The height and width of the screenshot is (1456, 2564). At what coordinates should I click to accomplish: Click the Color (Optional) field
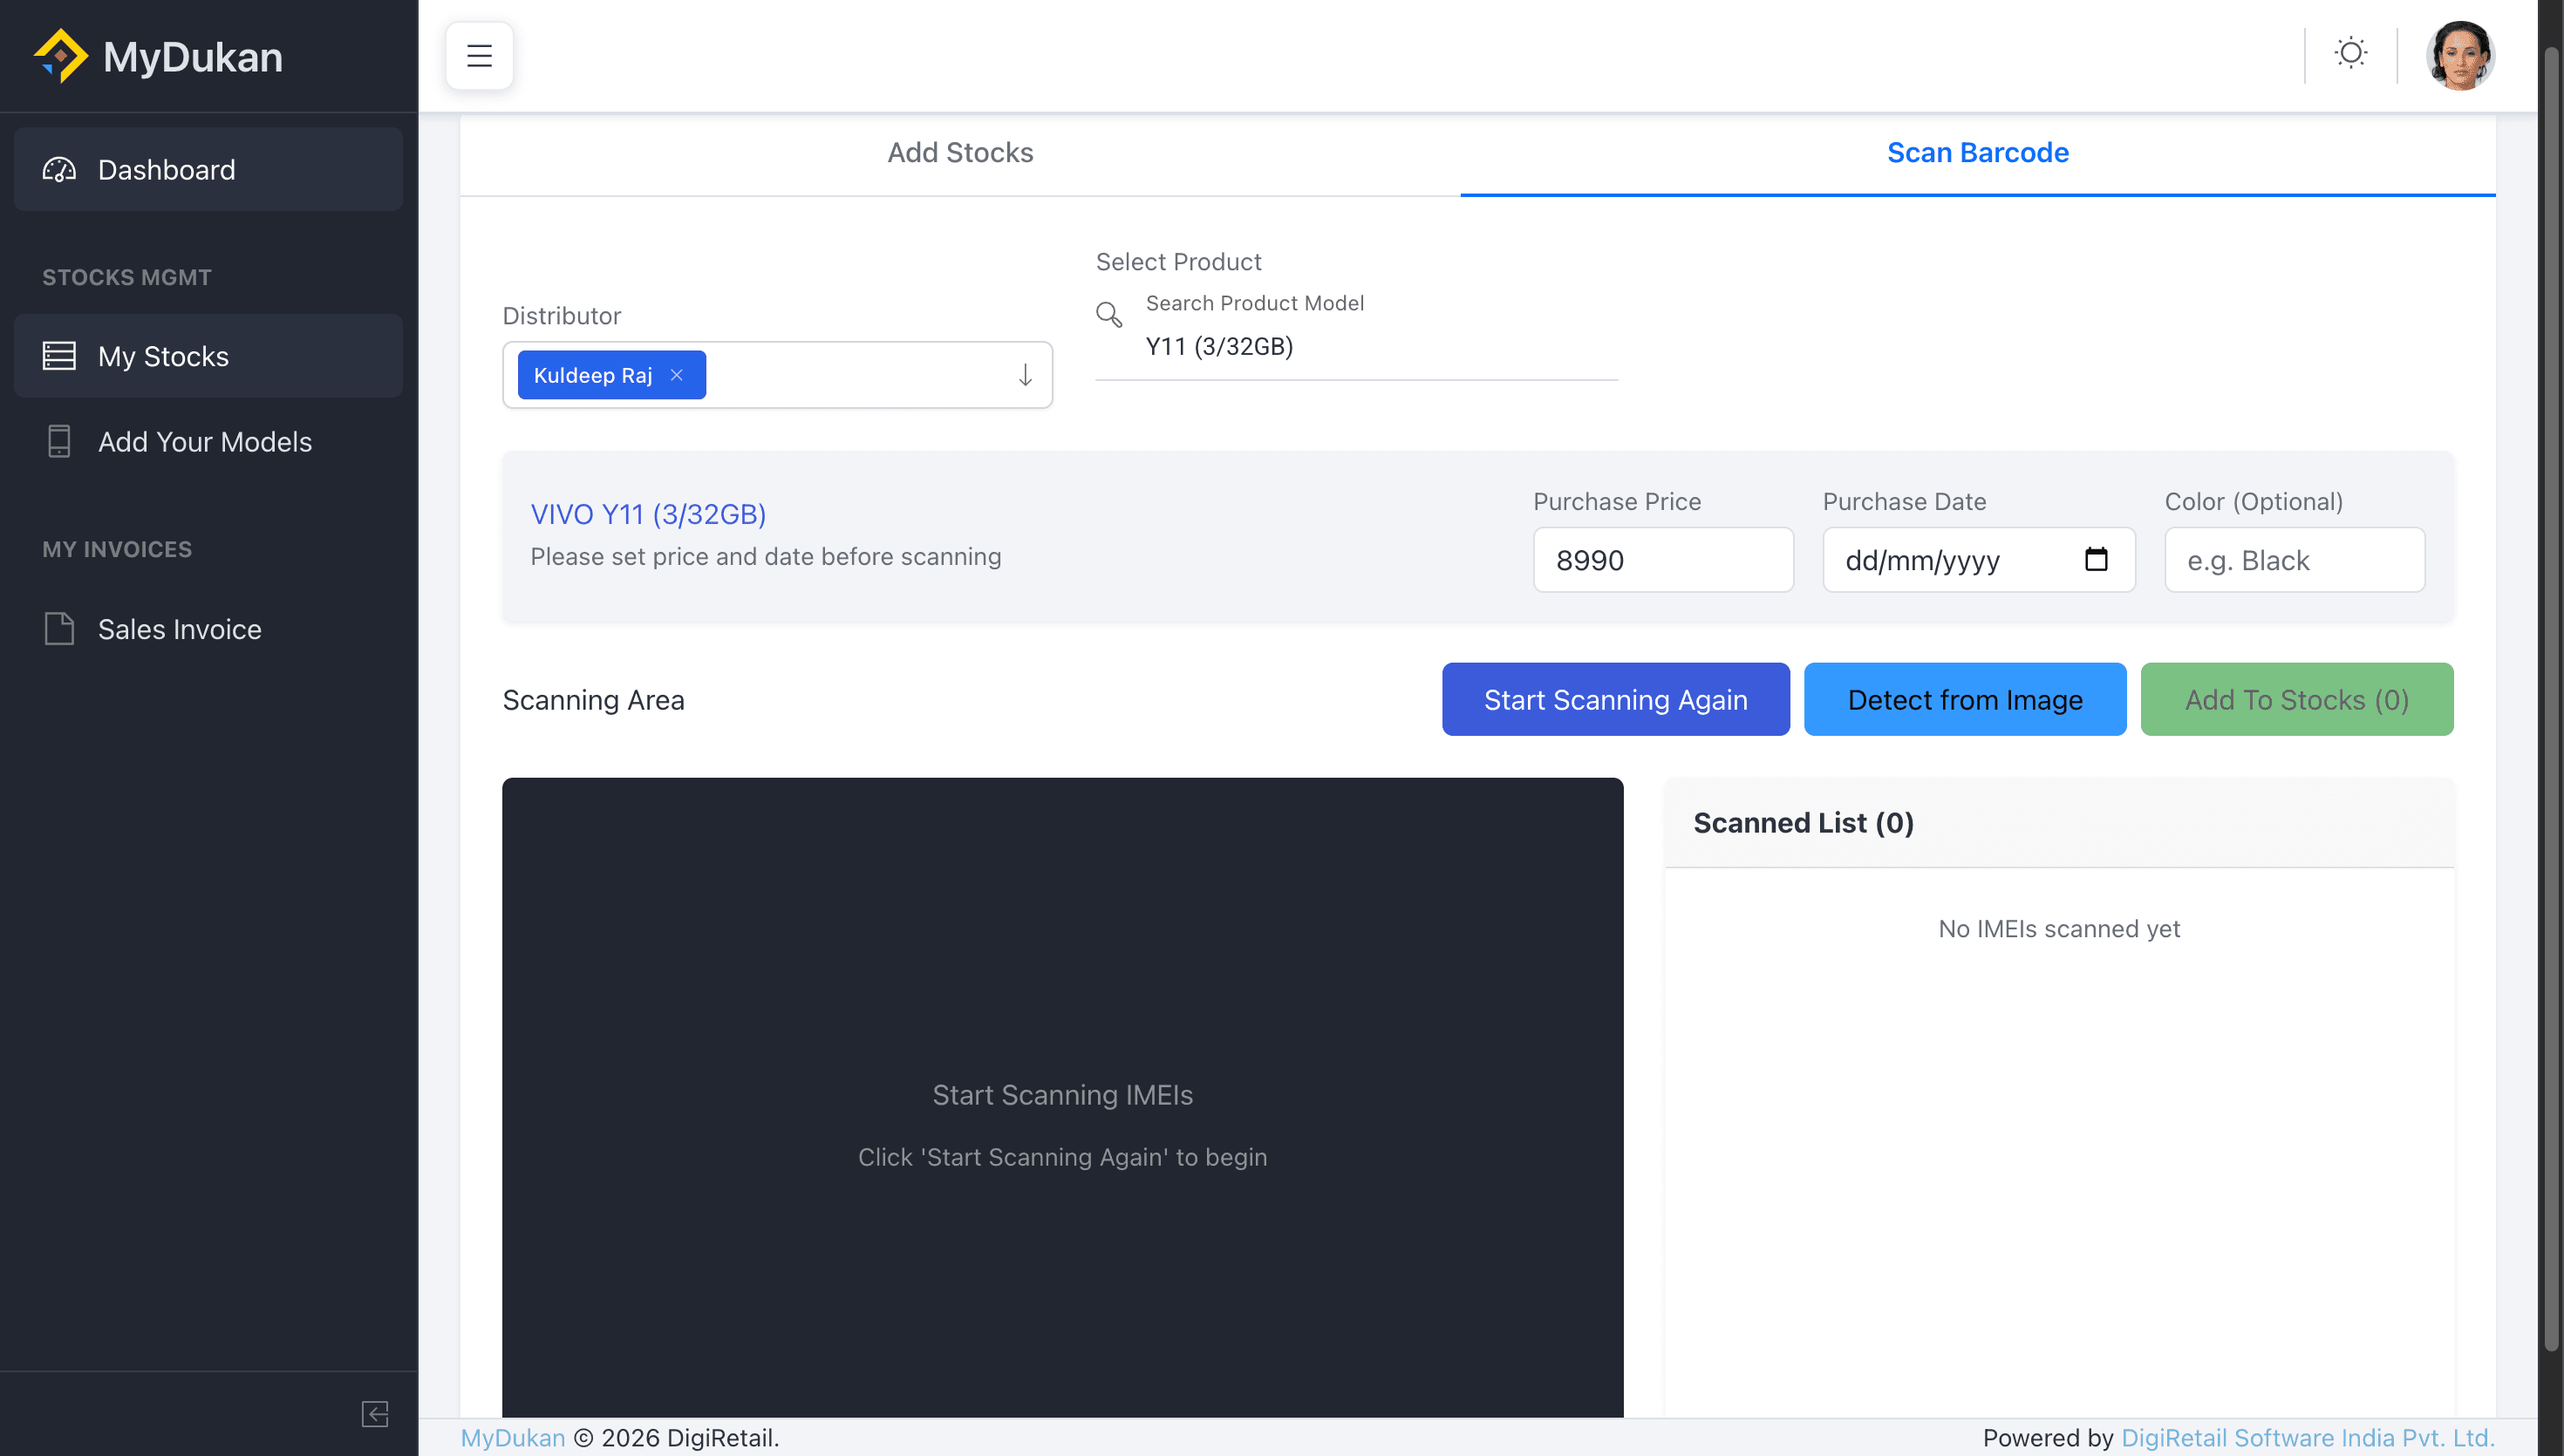[x=2294, y=560]
